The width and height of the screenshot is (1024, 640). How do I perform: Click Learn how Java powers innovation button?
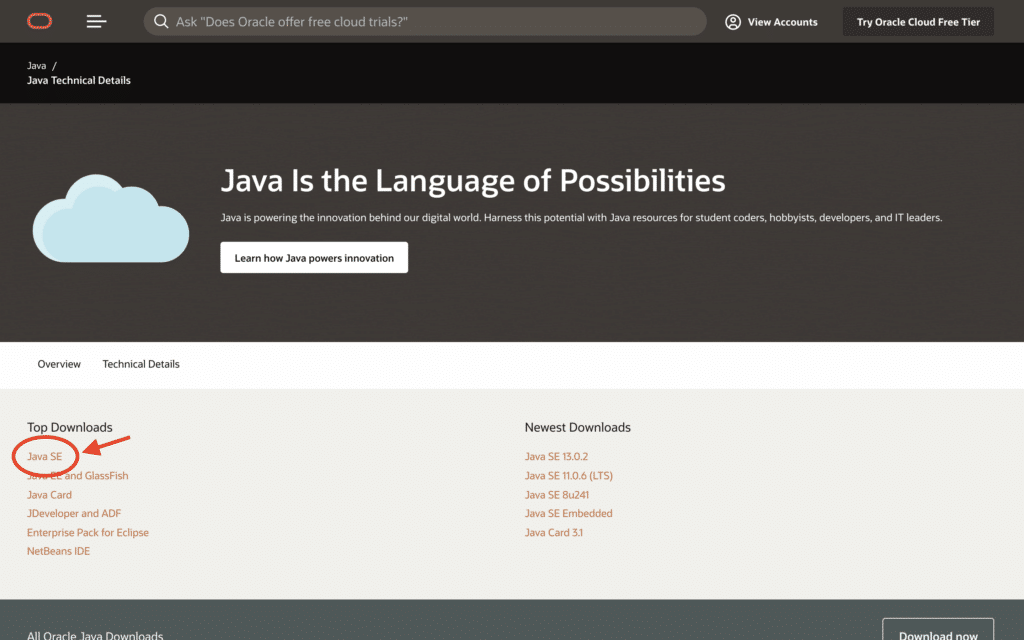(314, 258)
